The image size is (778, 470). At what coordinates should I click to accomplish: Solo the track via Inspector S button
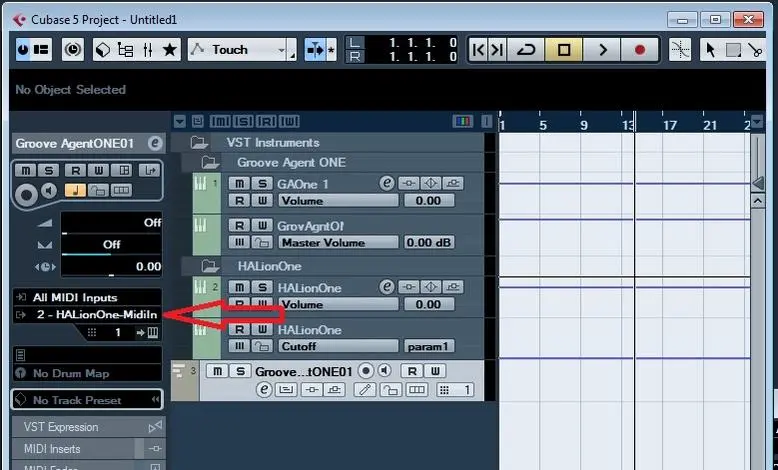tap(49, 170)
